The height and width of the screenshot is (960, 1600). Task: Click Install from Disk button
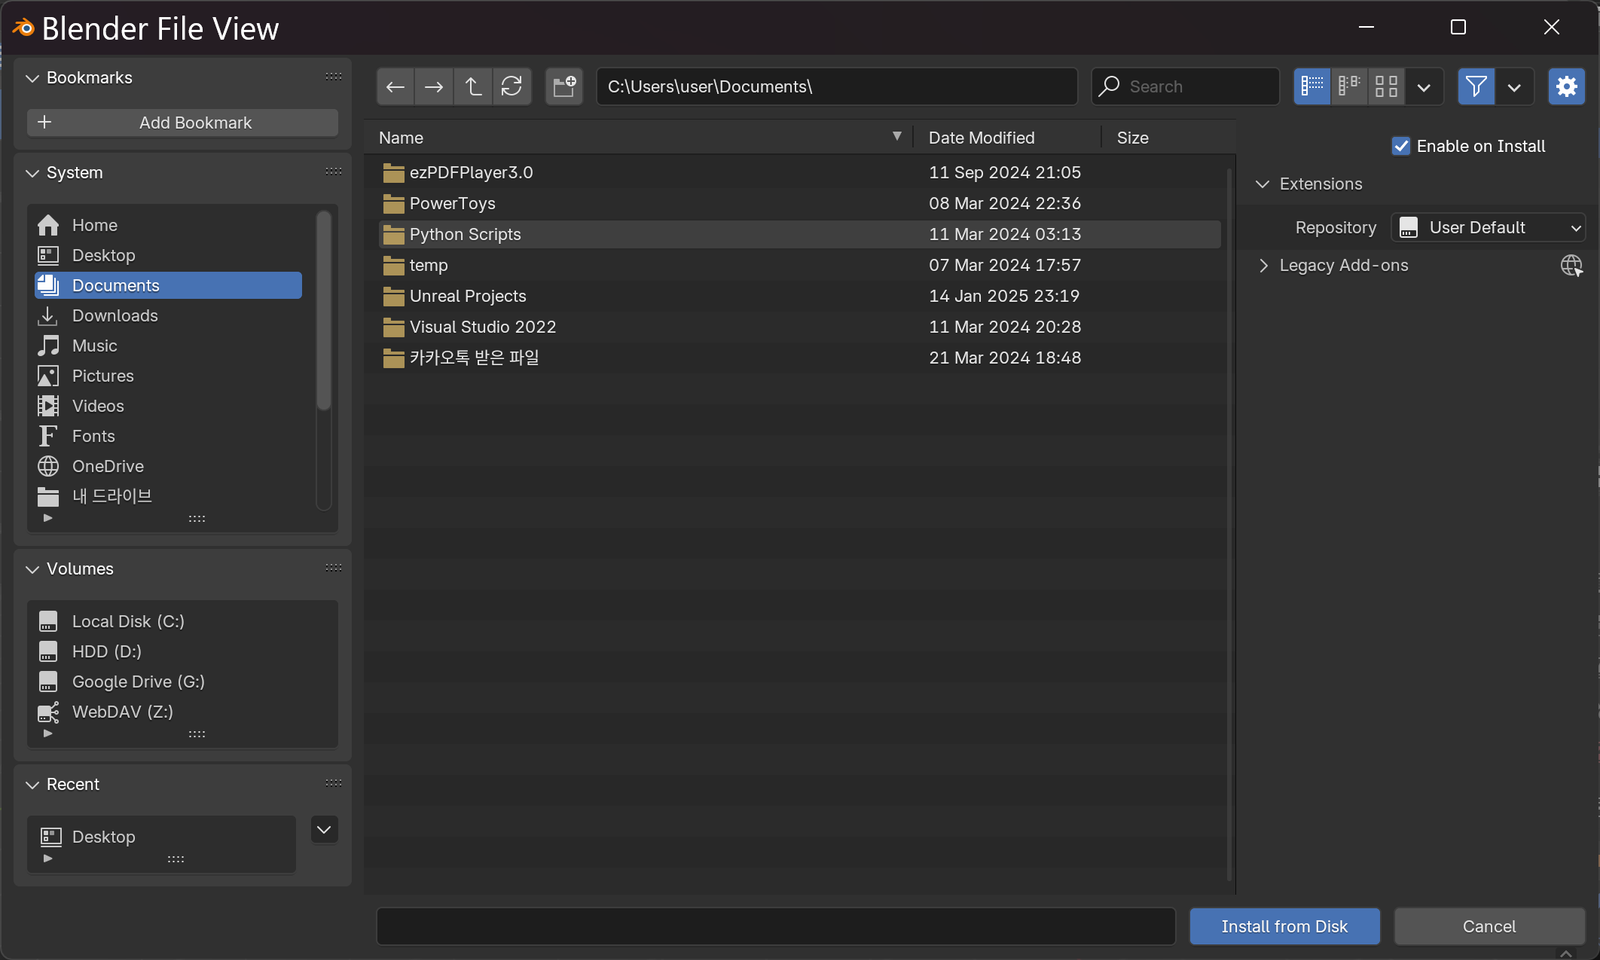[x=1285, y=927]
